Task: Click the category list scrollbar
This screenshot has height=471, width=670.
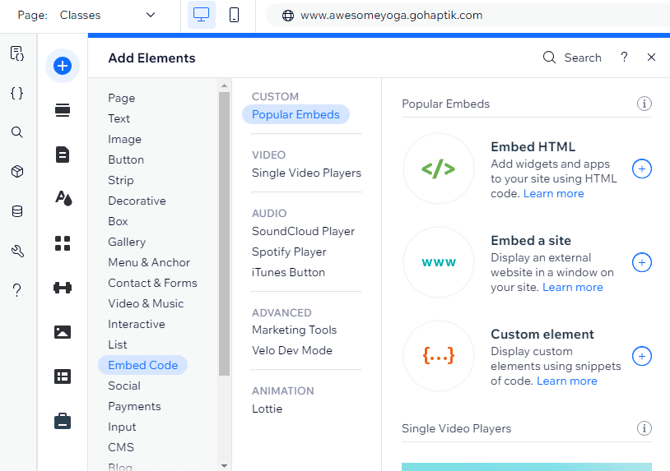Action: (x=224, y=230)
